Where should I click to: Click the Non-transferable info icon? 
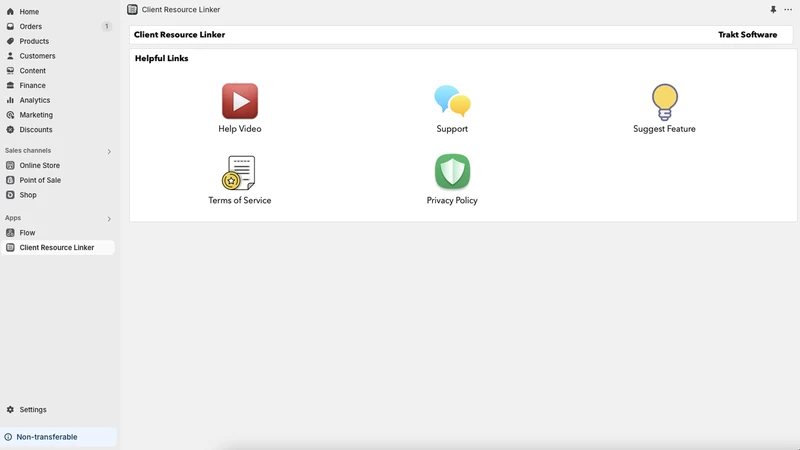point(8,437)
